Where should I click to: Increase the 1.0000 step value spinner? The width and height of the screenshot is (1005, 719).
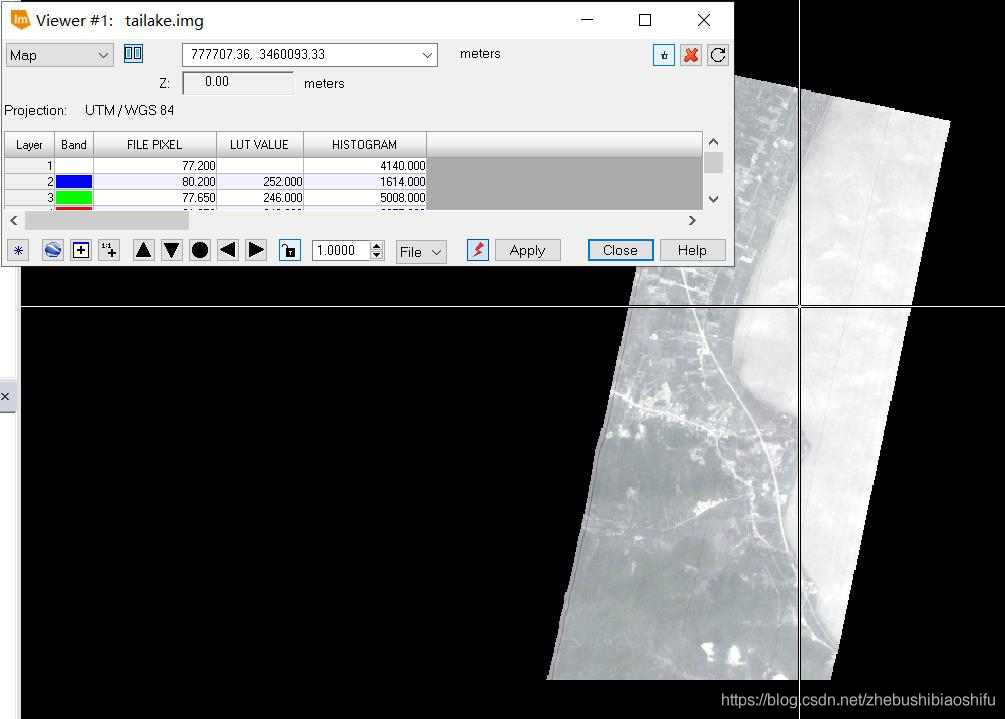coord(377,245)
